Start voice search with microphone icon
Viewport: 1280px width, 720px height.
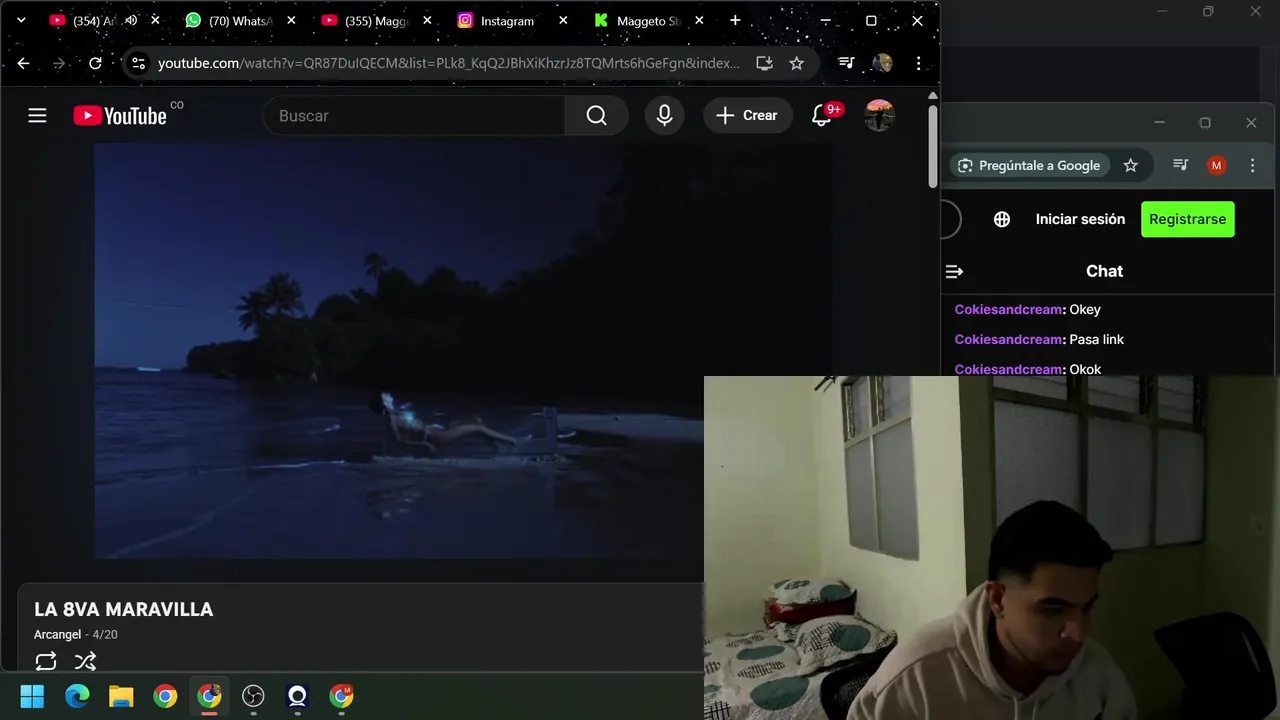[x=664, y=116]
